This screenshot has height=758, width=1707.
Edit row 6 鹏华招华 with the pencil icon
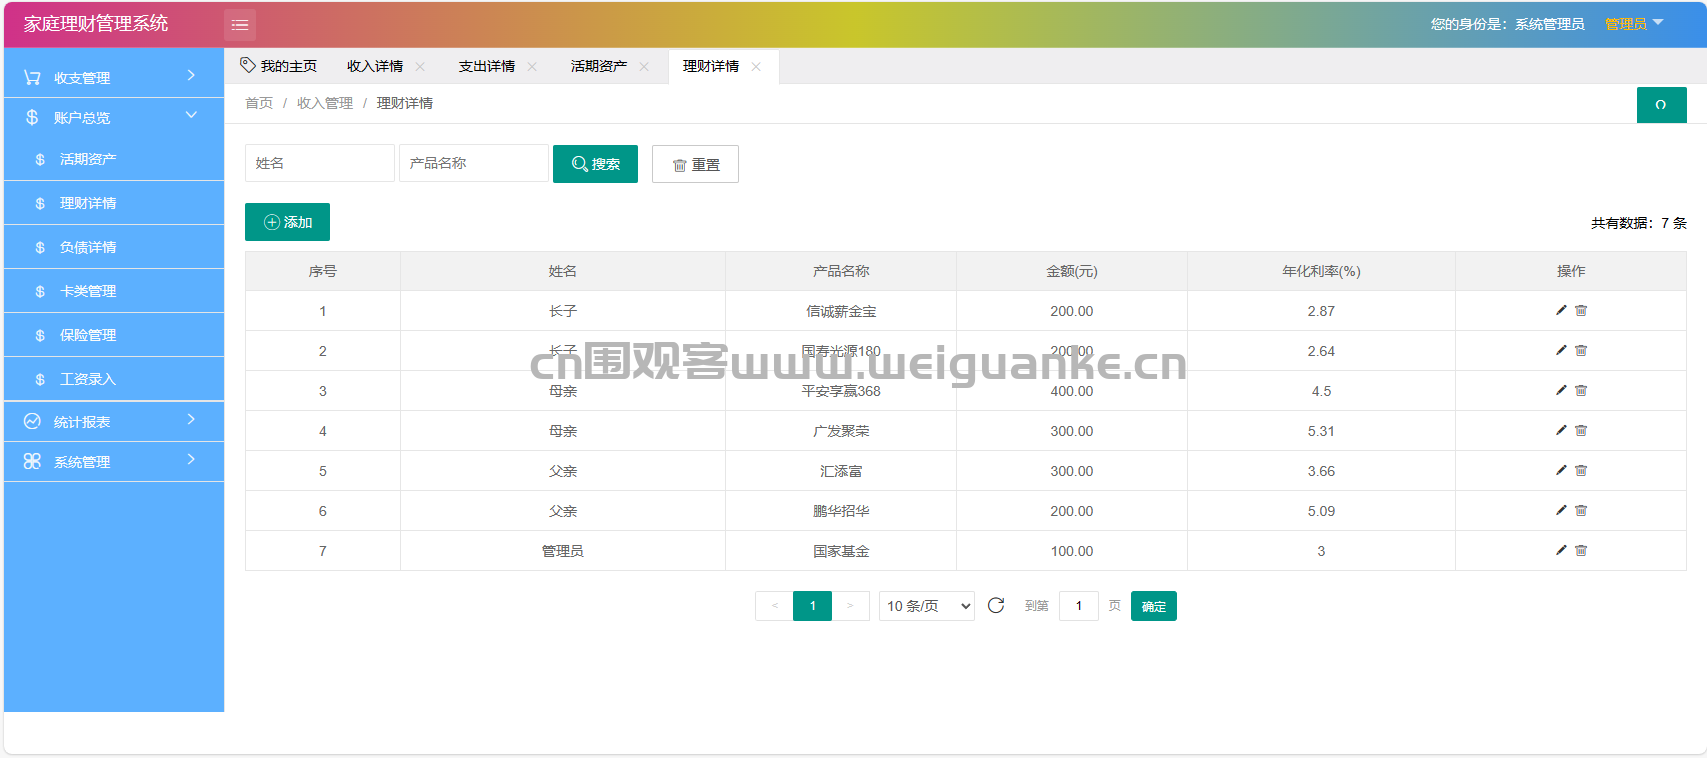[x=1561, y=510]
